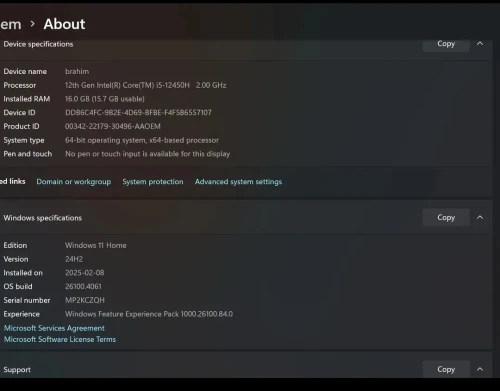The width and height of the screenshot is (500, 391).
Task: Click the System type label
Action: pyautogui.click(x=24, y=140)
